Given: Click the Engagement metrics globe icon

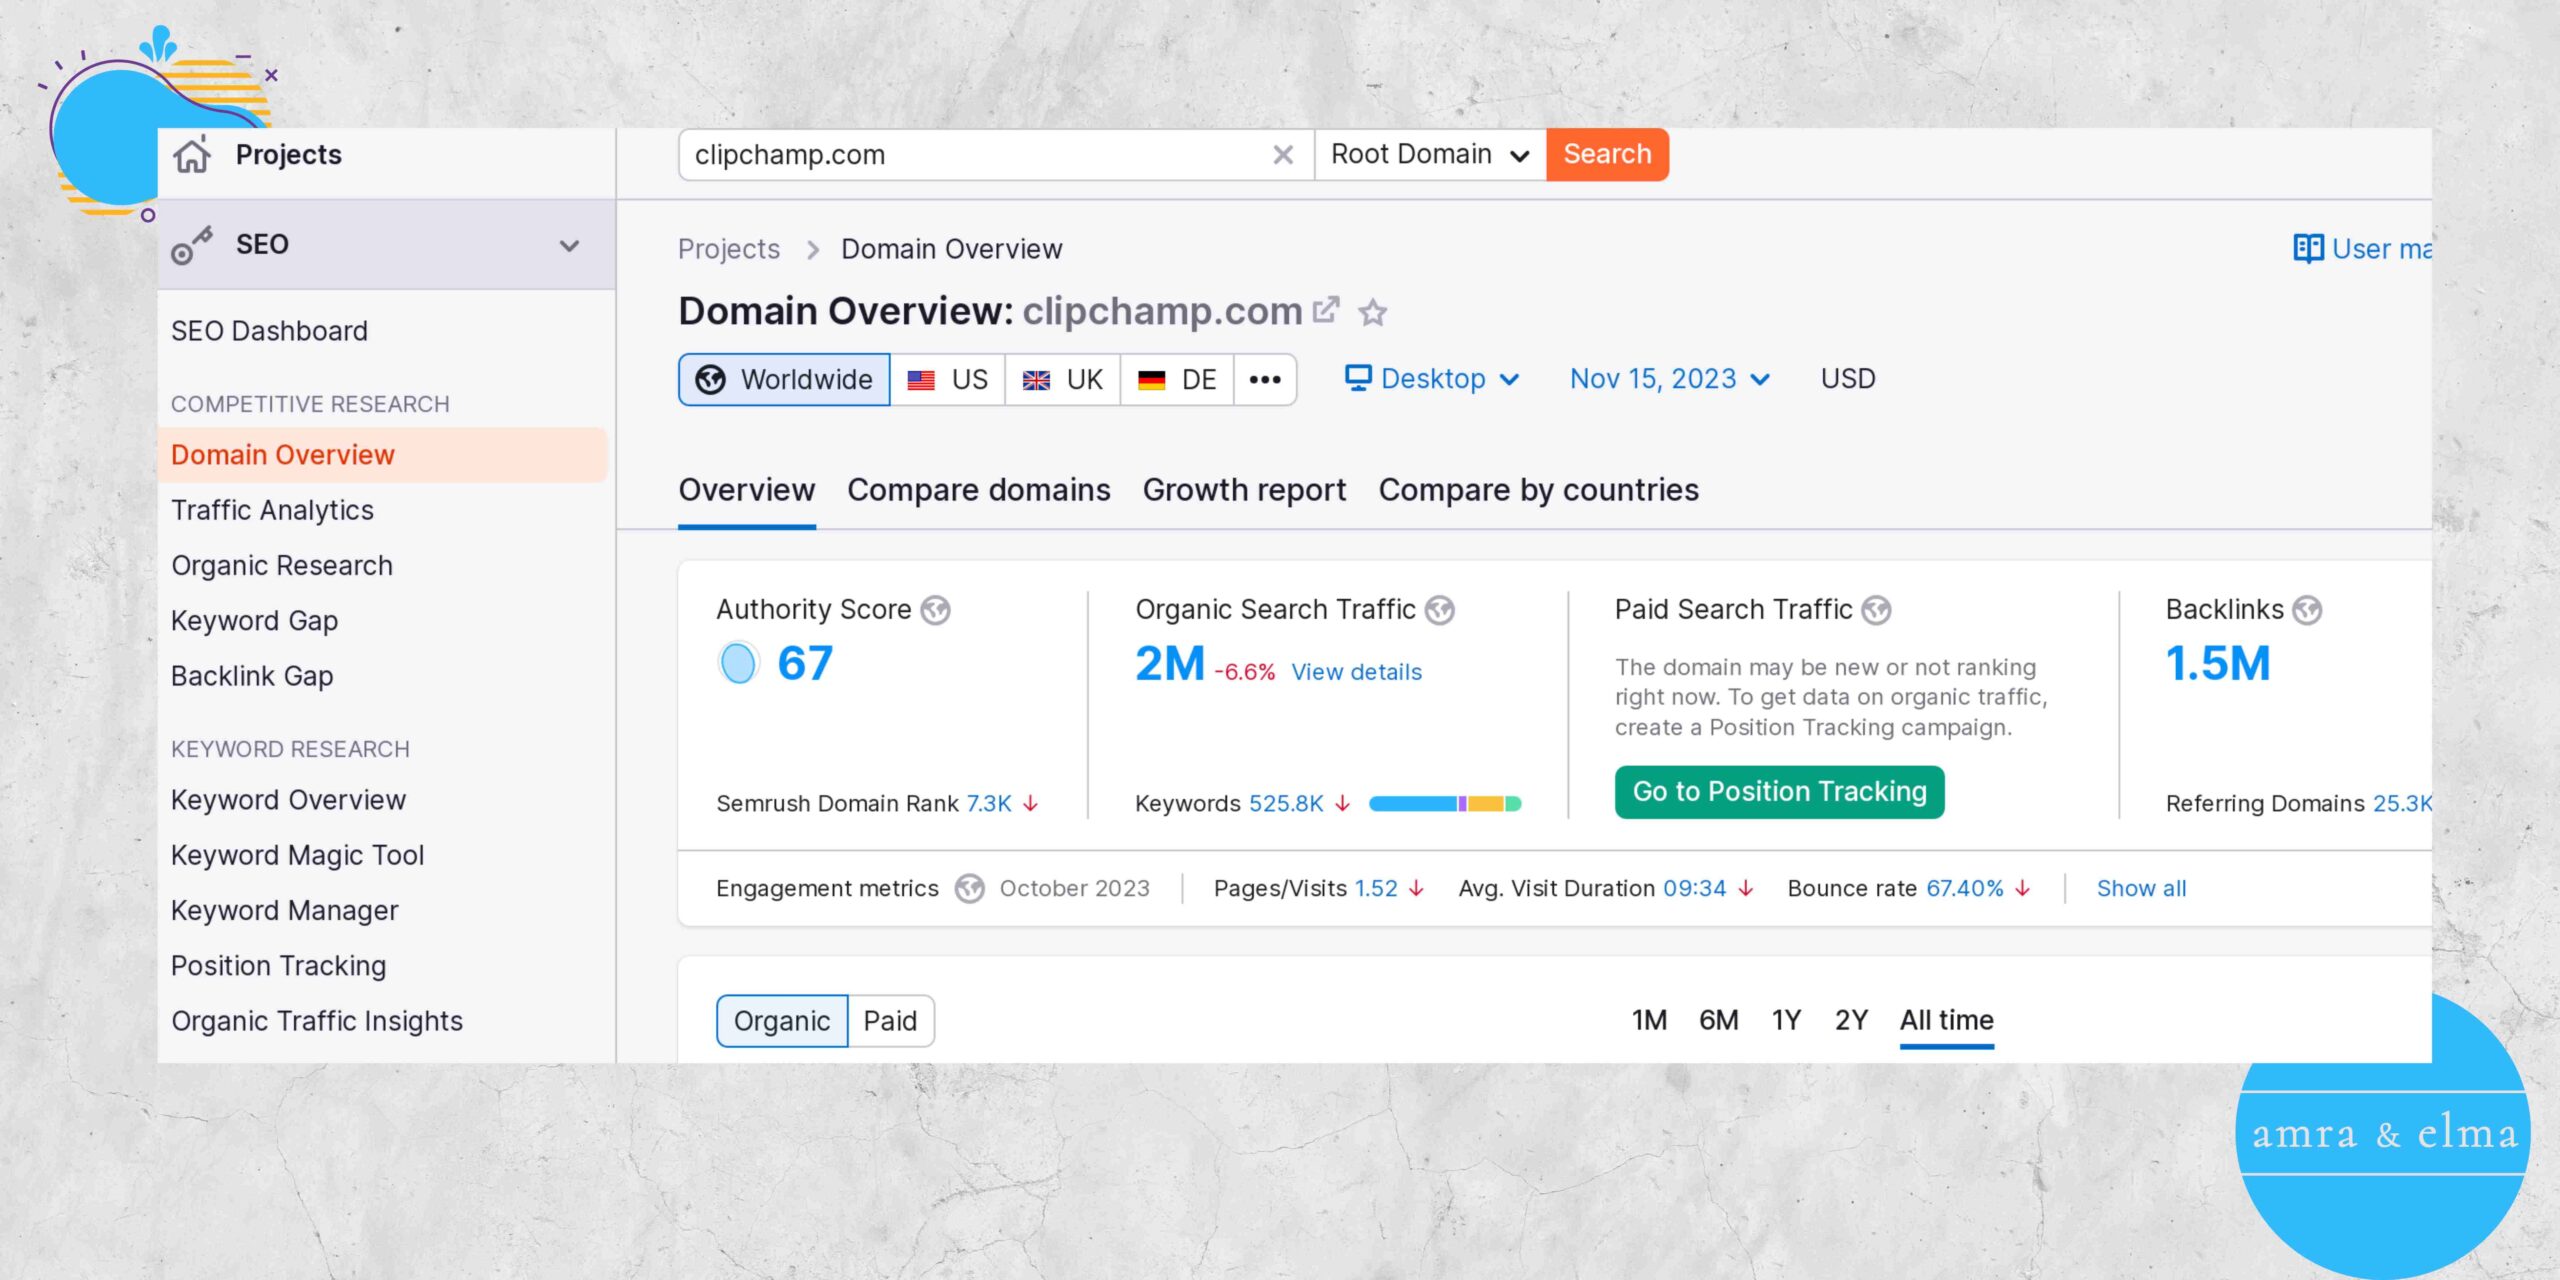Looking at the screenshot, I should point(969,888).
